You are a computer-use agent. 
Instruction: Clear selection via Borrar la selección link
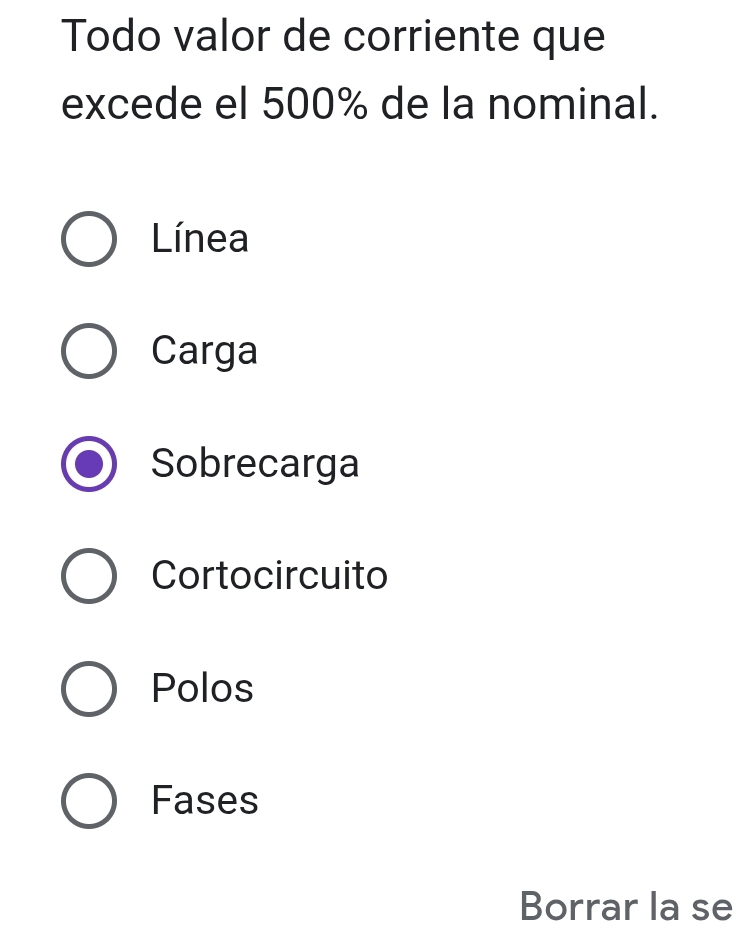pyautogui.click(x=626, y=907)
